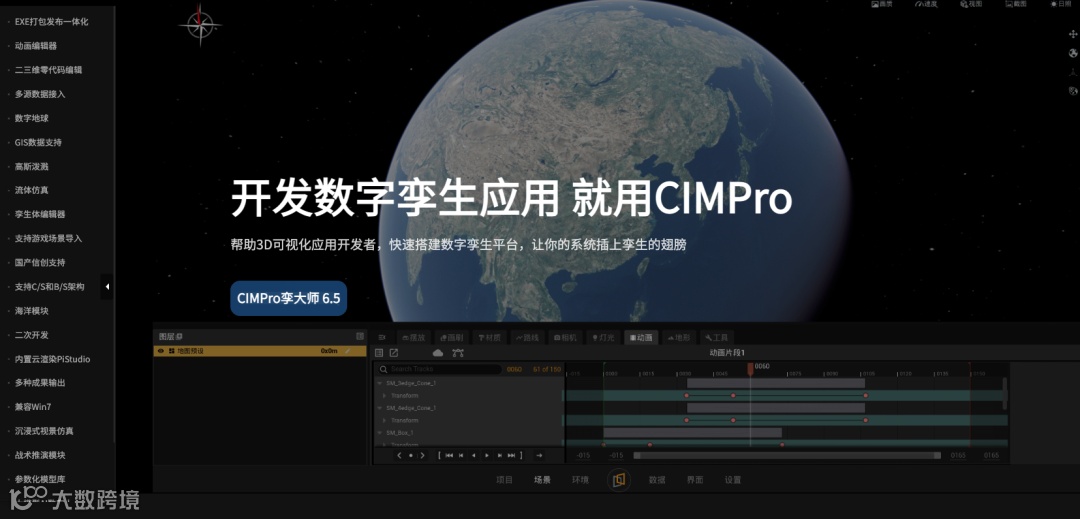1080x519 pixels.
Task: Open the 日照 sunlight setting at top
Action: click(x=1061, y=4)
